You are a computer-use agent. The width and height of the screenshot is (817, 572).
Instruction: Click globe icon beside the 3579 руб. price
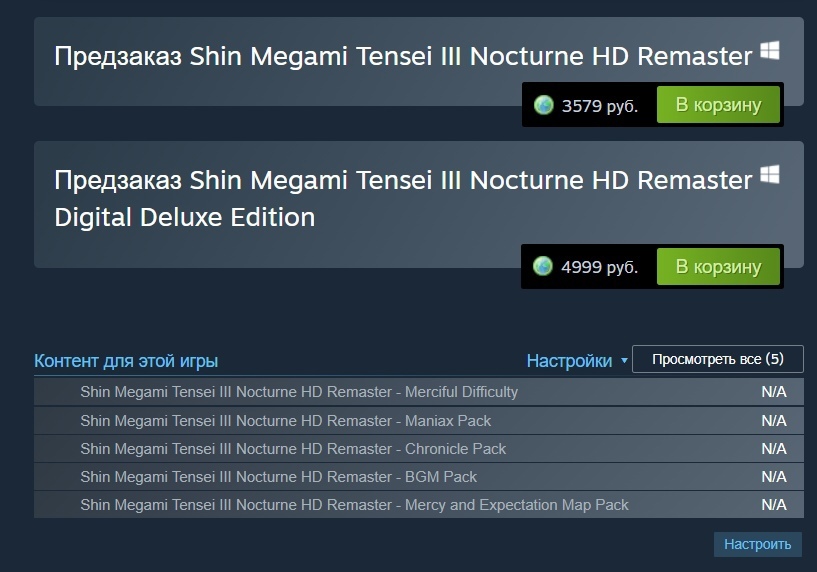543,105
